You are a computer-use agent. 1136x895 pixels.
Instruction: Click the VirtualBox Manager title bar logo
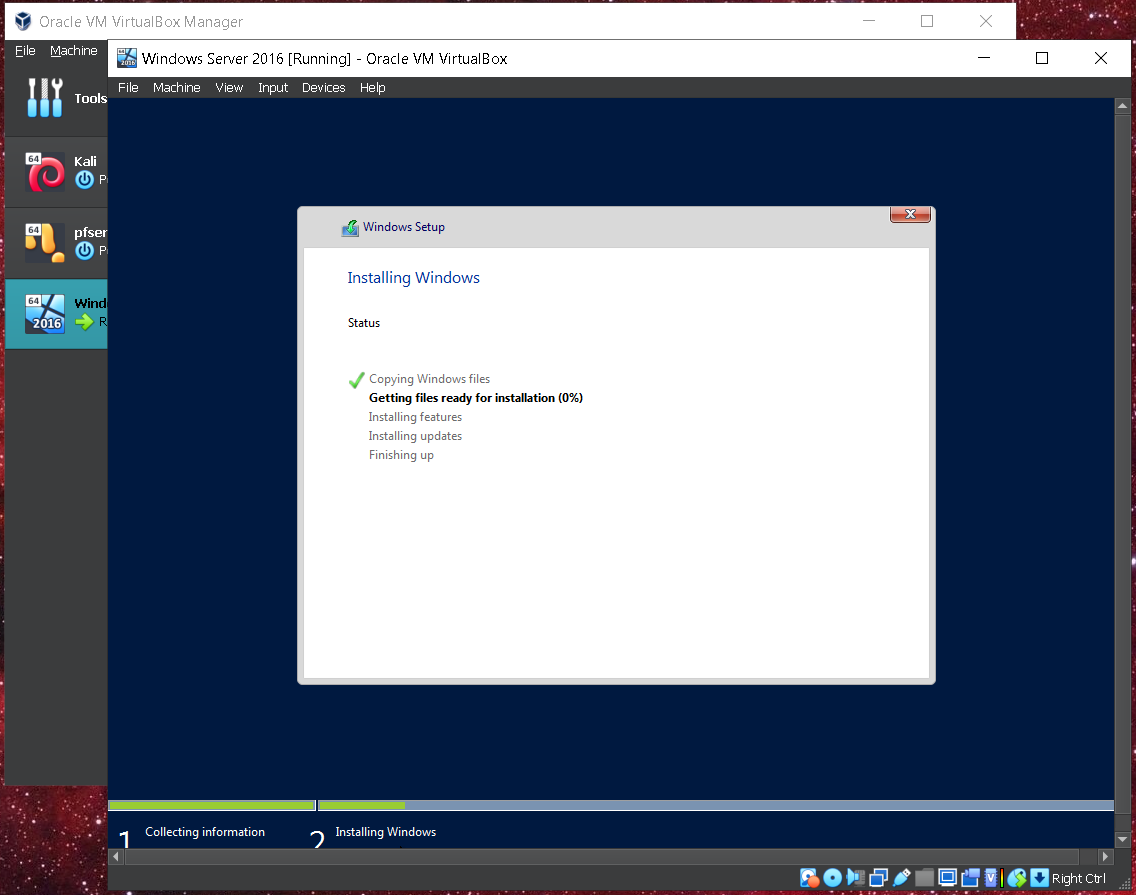[23, 21]
